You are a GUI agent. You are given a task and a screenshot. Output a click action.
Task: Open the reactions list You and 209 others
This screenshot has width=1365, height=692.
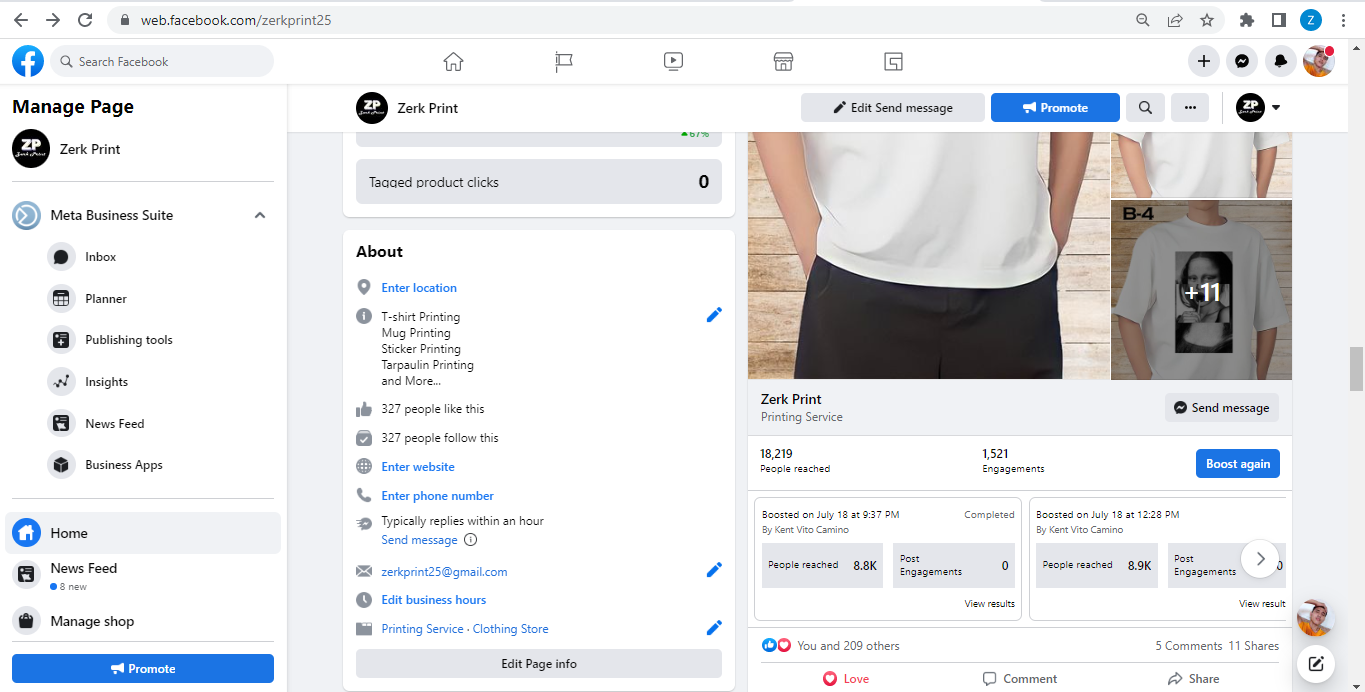(x=848, y=646)
